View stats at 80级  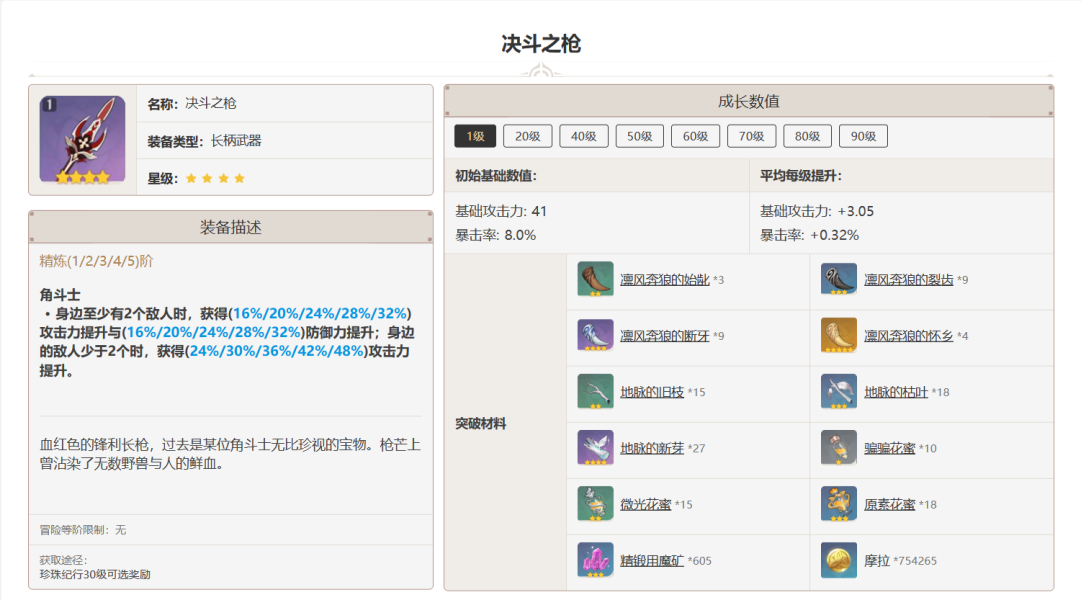pyautogui.click(x=807, y=136)
